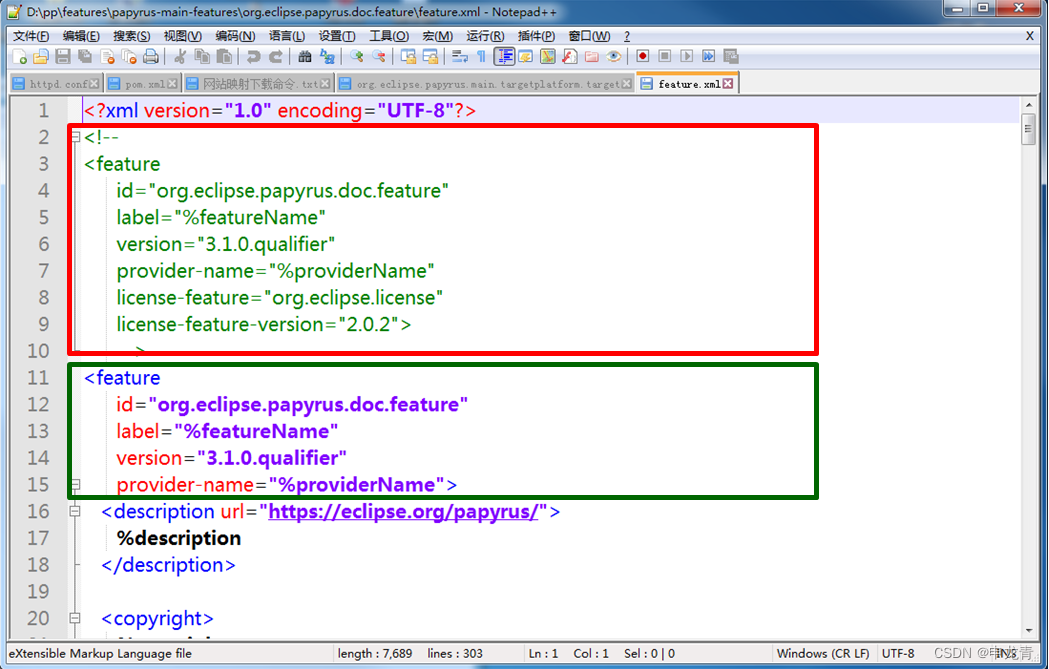
Task: Collapse the description block fold marker
Action: 75,511
